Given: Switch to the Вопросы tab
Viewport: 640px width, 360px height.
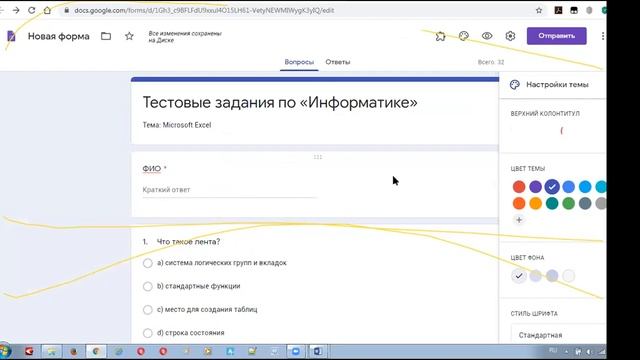Looking at the screenshot, I should point(299,62).
